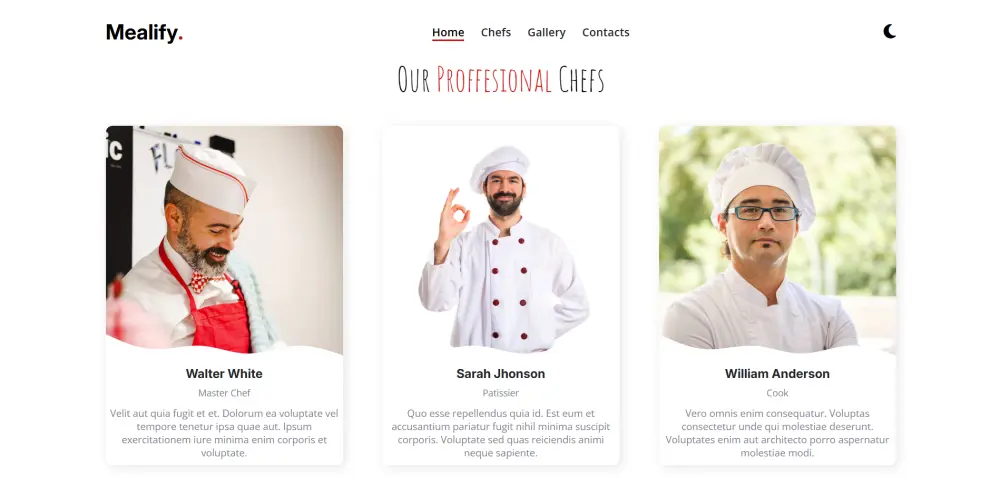Select the William Anderson name heading
Viewport: 1000px width, 478px height.
[x=777, y=373]
